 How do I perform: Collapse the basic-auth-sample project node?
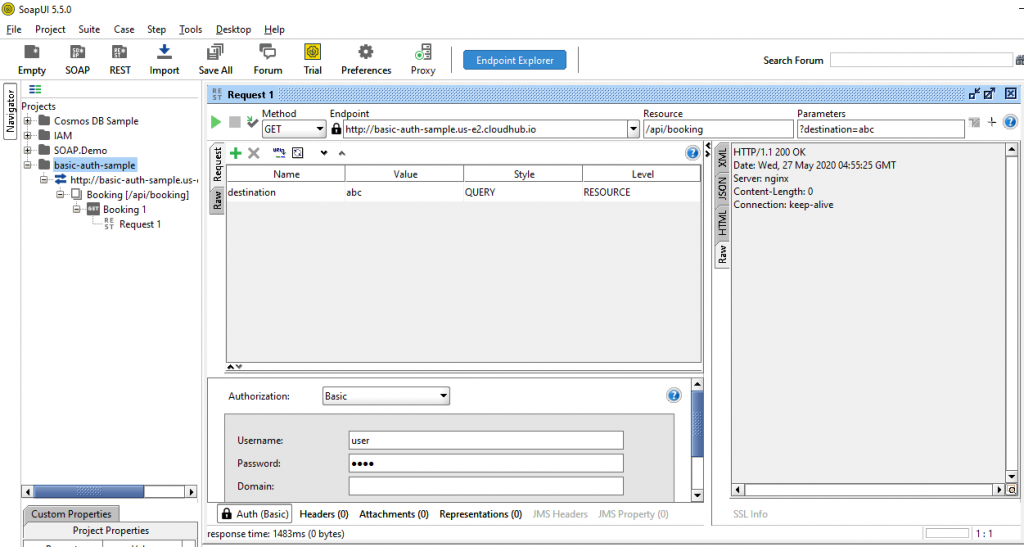tap(27, 165)
